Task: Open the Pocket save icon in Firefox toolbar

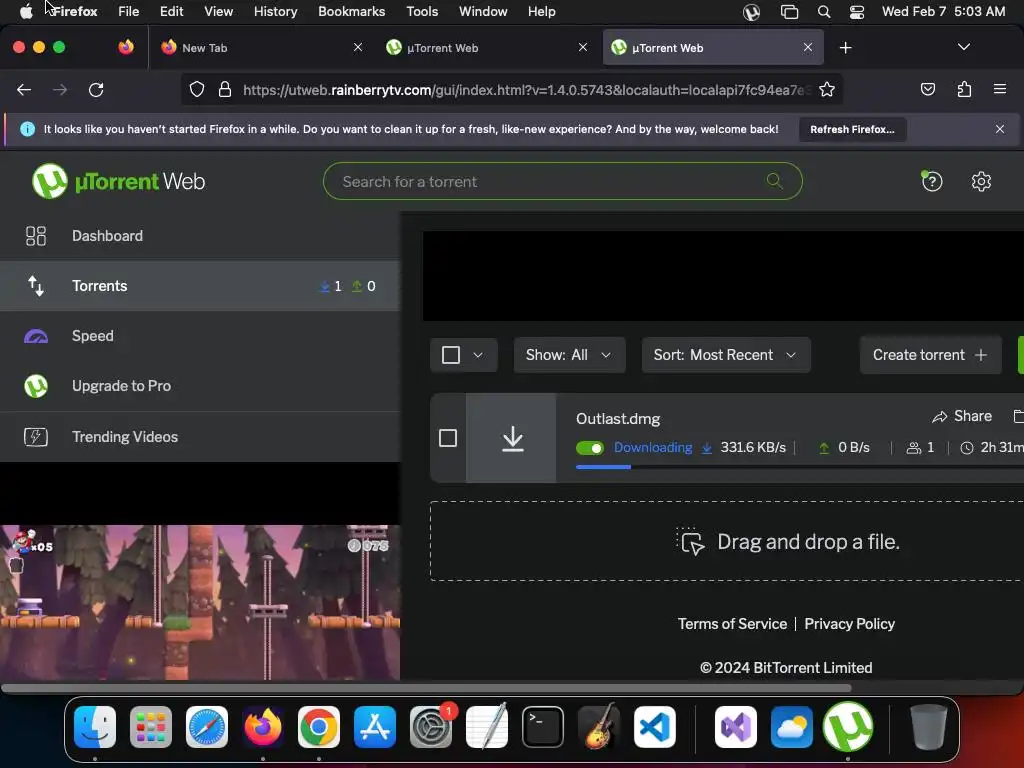Action: (x=927, y=89)
